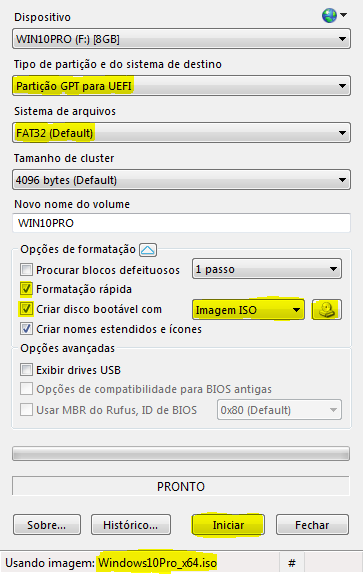Open the Histórico... log button

point(131,525)
